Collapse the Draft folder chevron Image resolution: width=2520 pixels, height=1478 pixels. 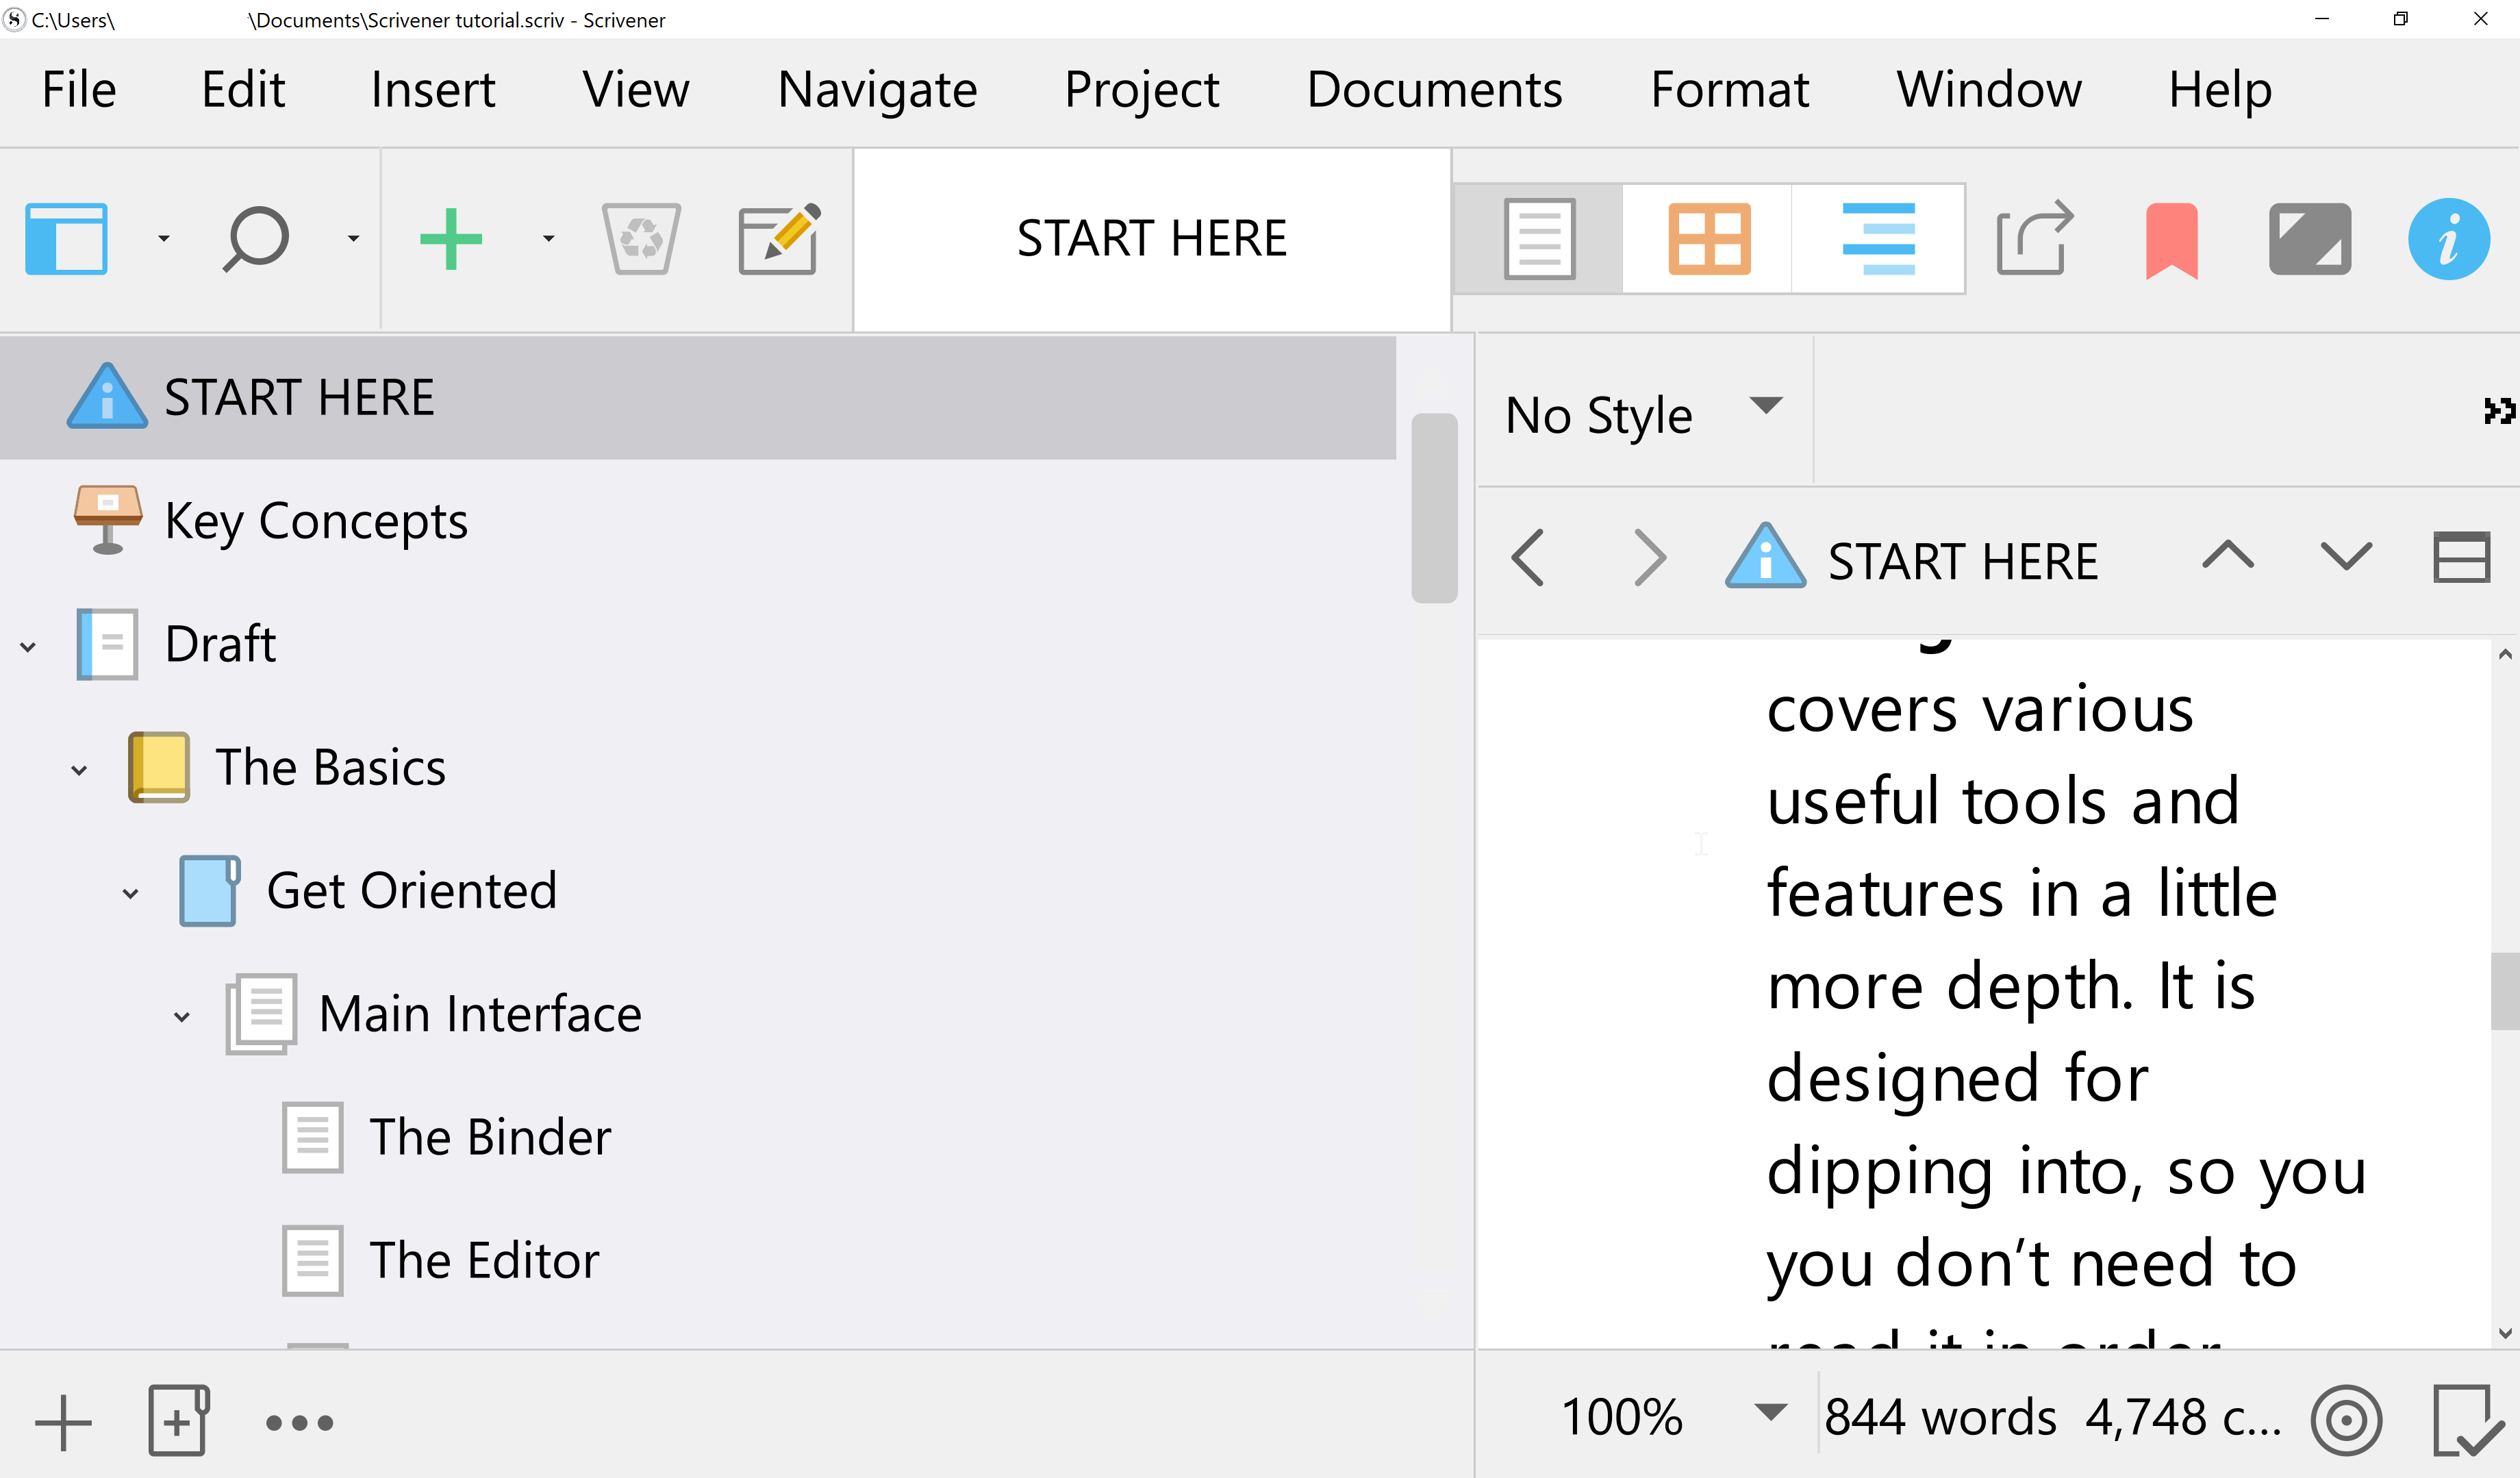pos(28,647)
